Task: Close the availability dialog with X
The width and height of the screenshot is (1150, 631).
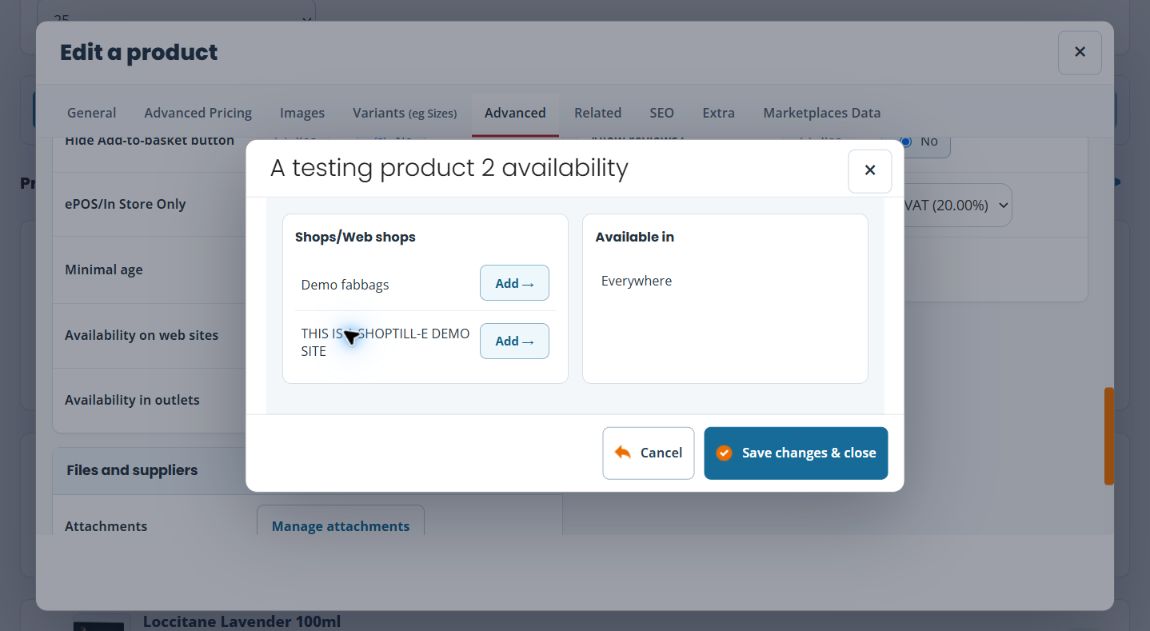Action: 870,171
